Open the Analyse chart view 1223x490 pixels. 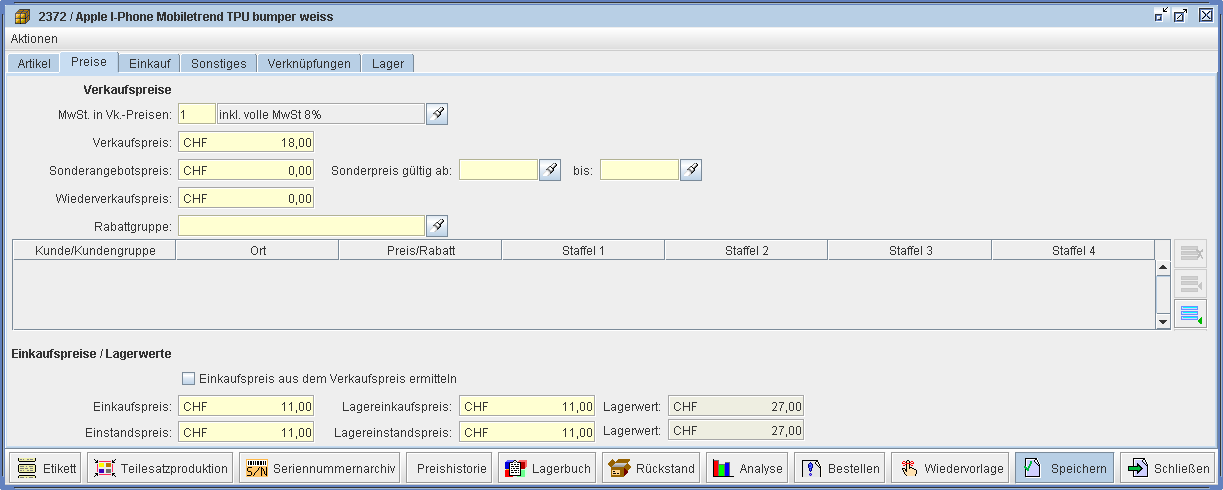click(746, 468)
